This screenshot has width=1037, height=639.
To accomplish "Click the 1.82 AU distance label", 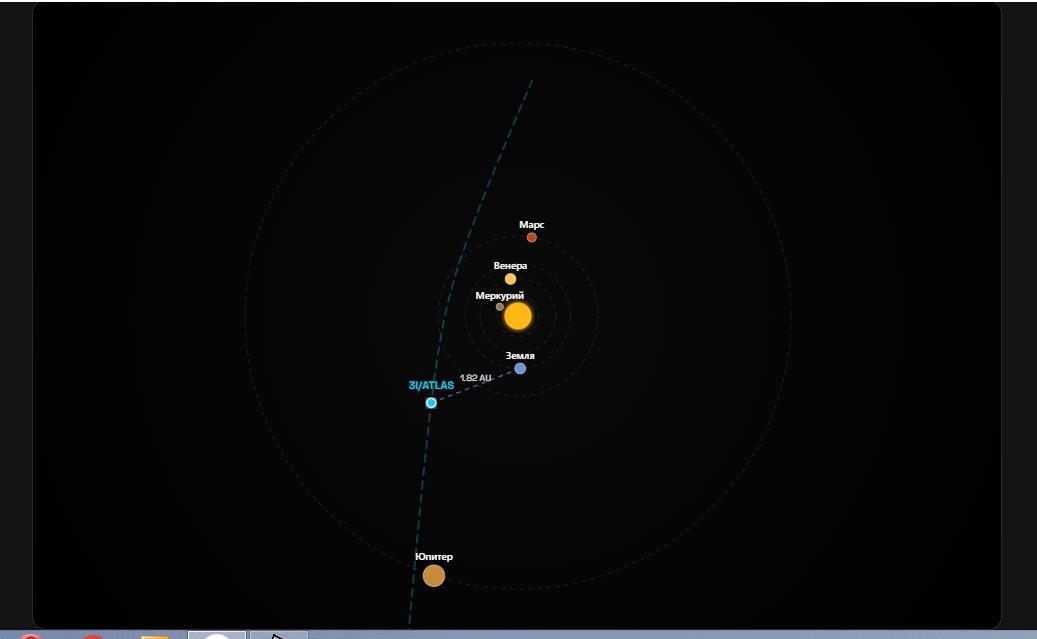I will [x=476, y=378].
